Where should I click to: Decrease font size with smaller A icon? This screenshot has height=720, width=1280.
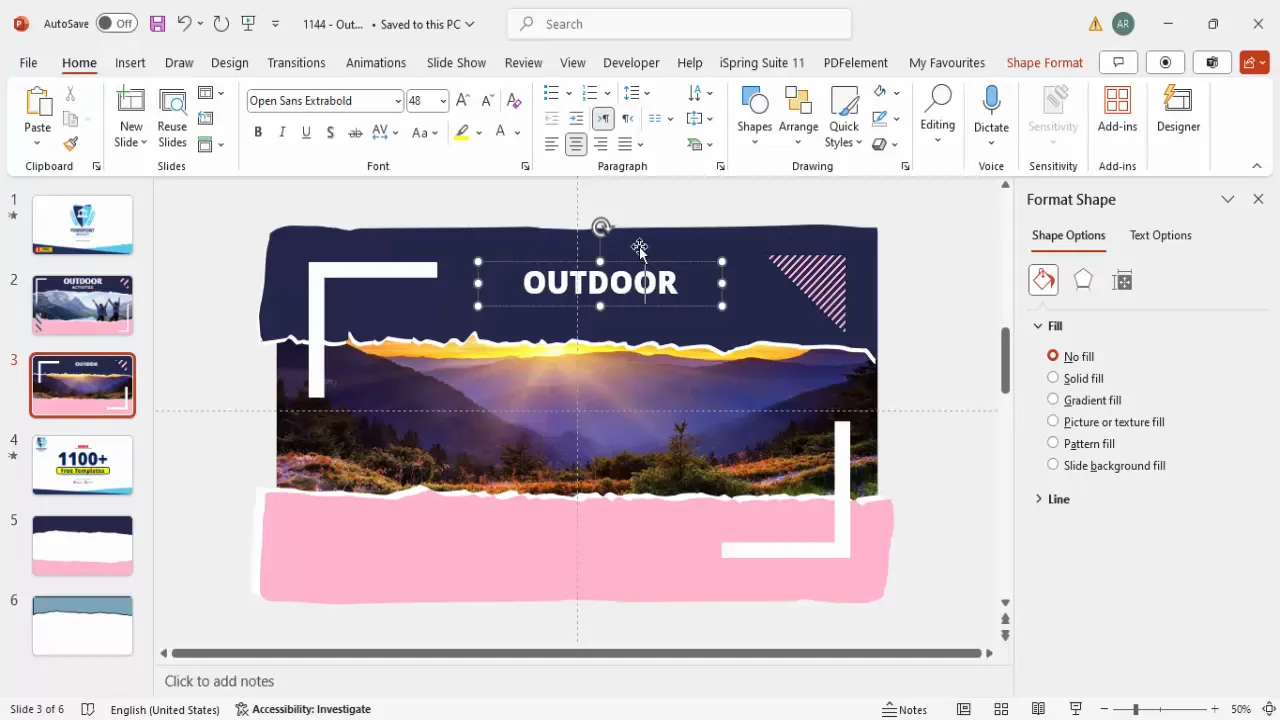point(488,101)
